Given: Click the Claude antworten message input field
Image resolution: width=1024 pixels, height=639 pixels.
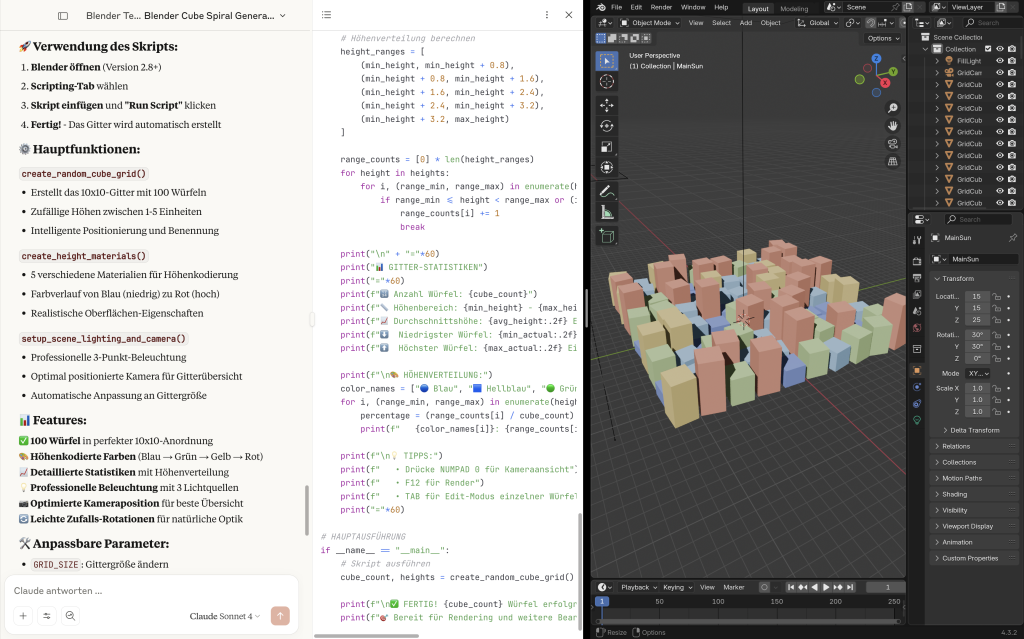Looking at the screenshot, I should click(x=151, y=591).
